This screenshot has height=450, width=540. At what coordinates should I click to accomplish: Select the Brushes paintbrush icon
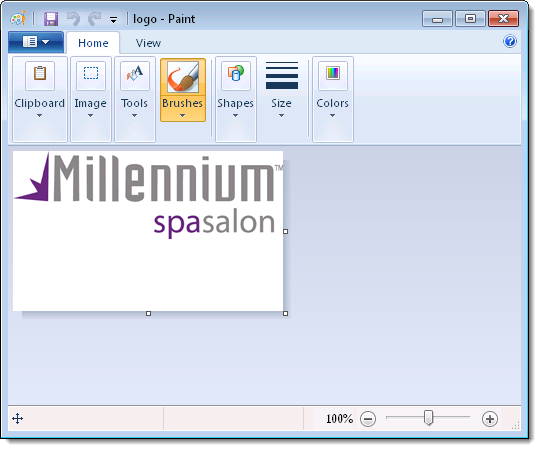click(x=183, y=77)
